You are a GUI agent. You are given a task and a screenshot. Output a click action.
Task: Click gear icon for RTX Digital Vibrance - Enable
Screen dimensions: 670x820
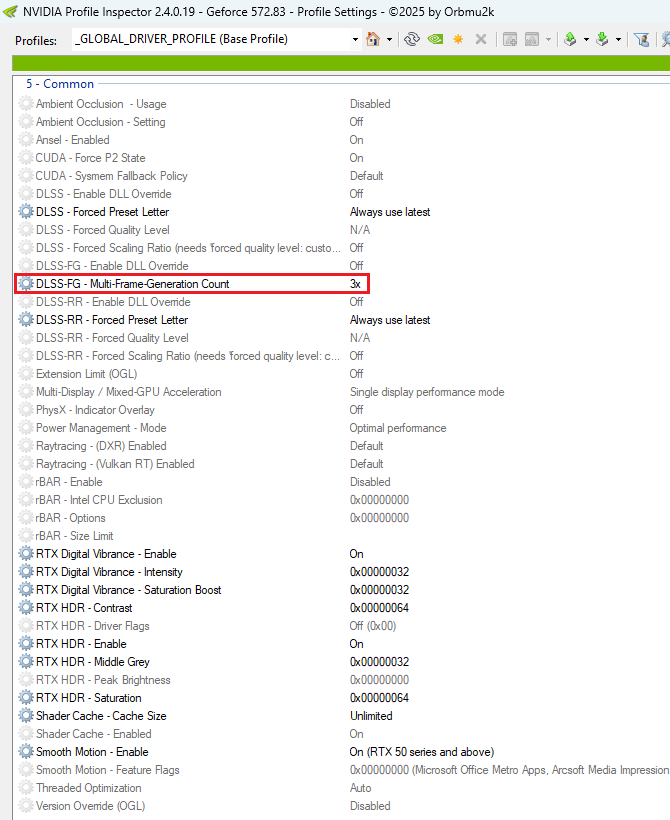point(26,554)
